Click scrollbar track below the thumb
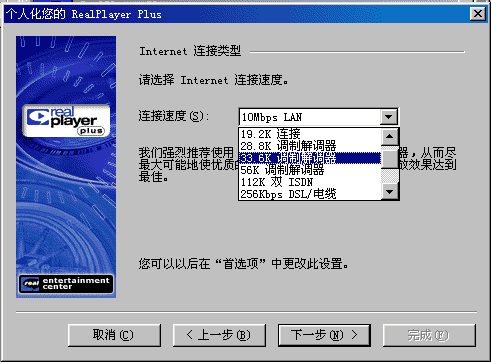Viewport: 491px width, 362px height. pyautogui.click(x=389, y=176)
